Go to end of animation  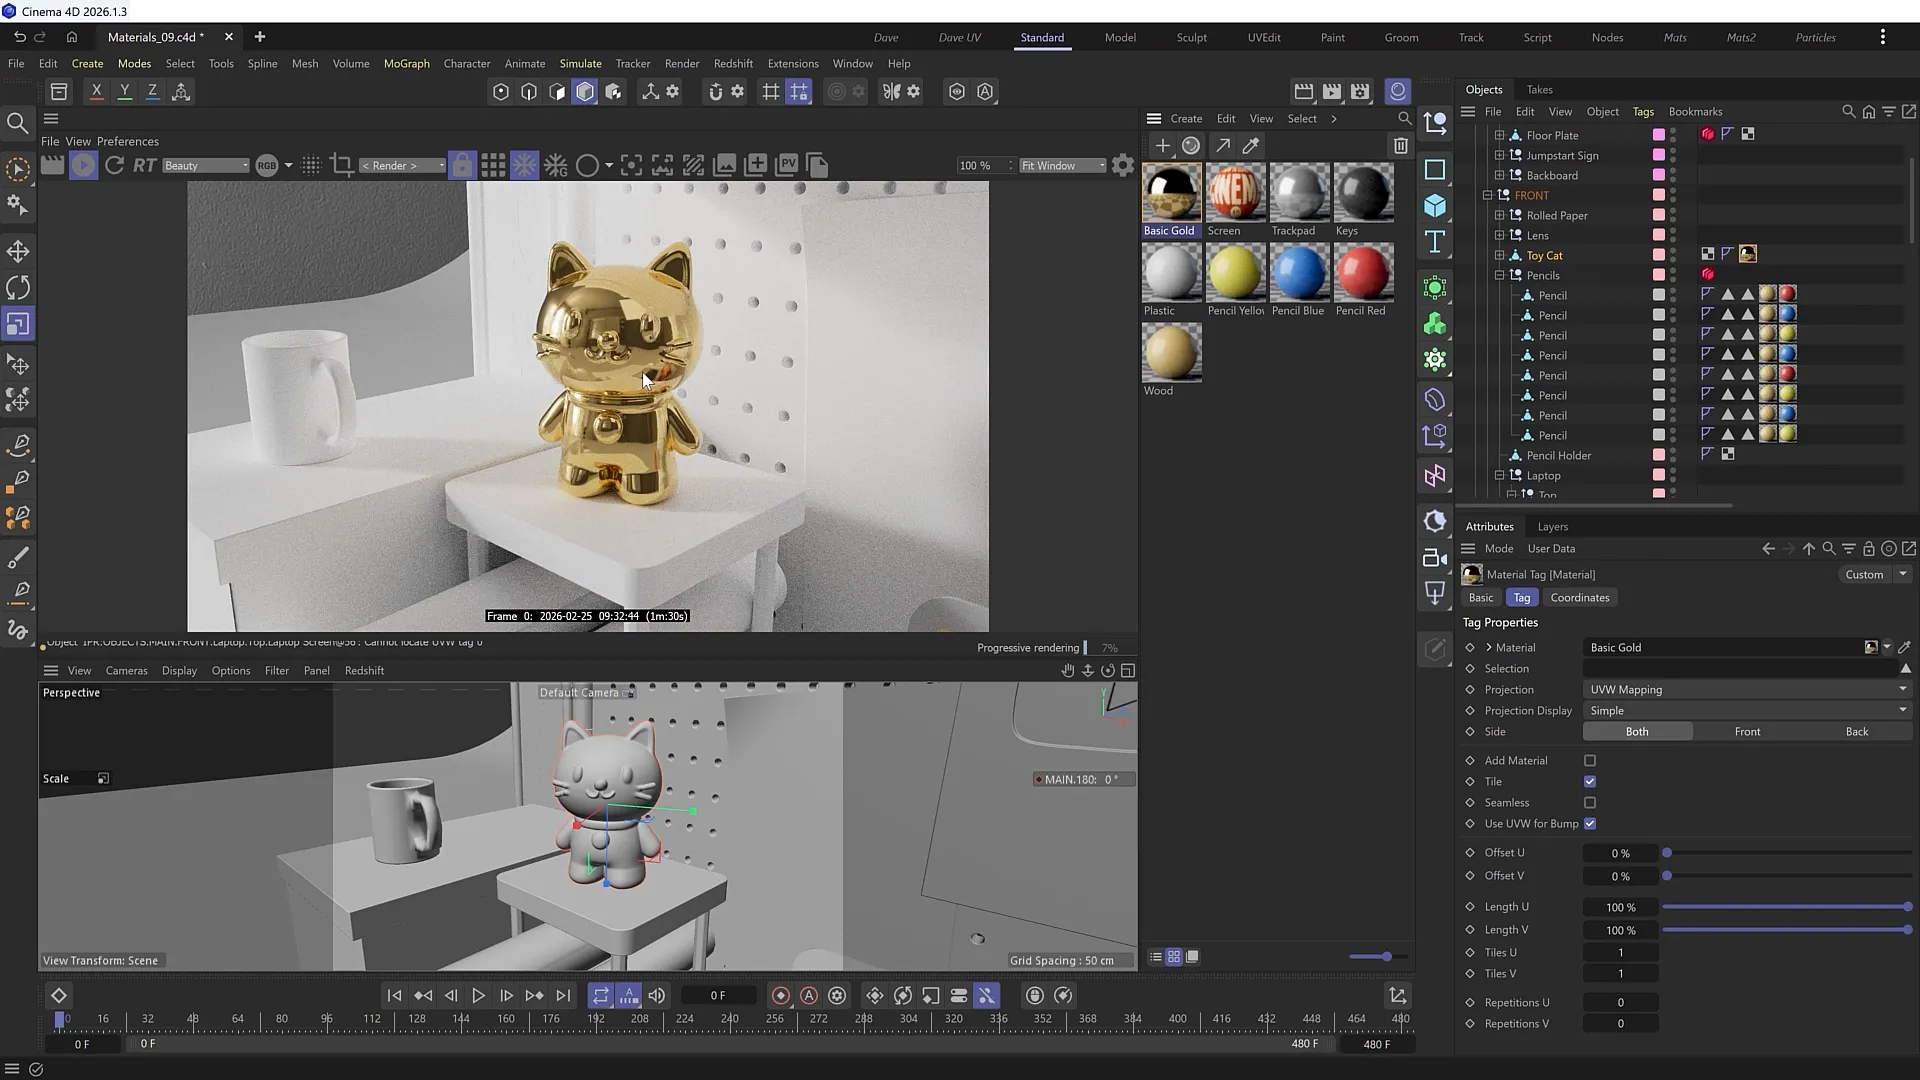point(563,996)
